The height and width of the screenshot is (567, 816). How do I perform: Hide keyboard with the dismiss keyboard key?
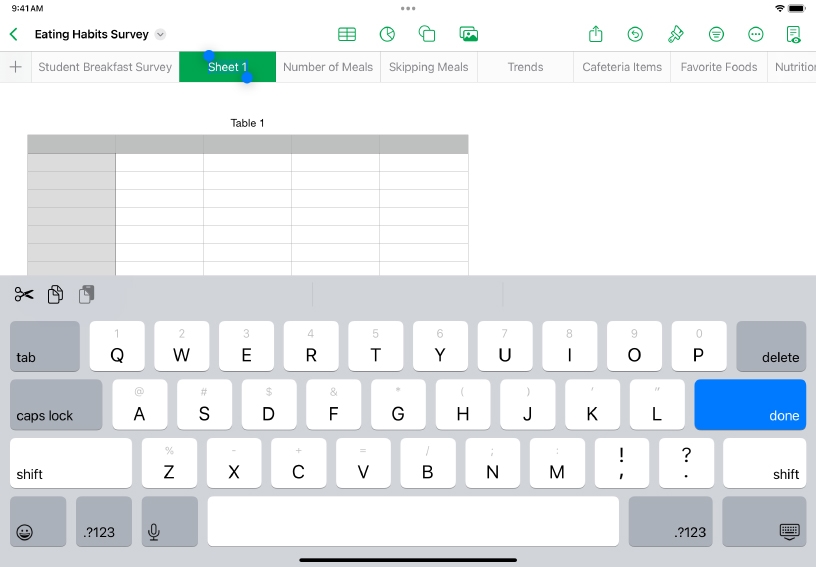tap(764, 522)
